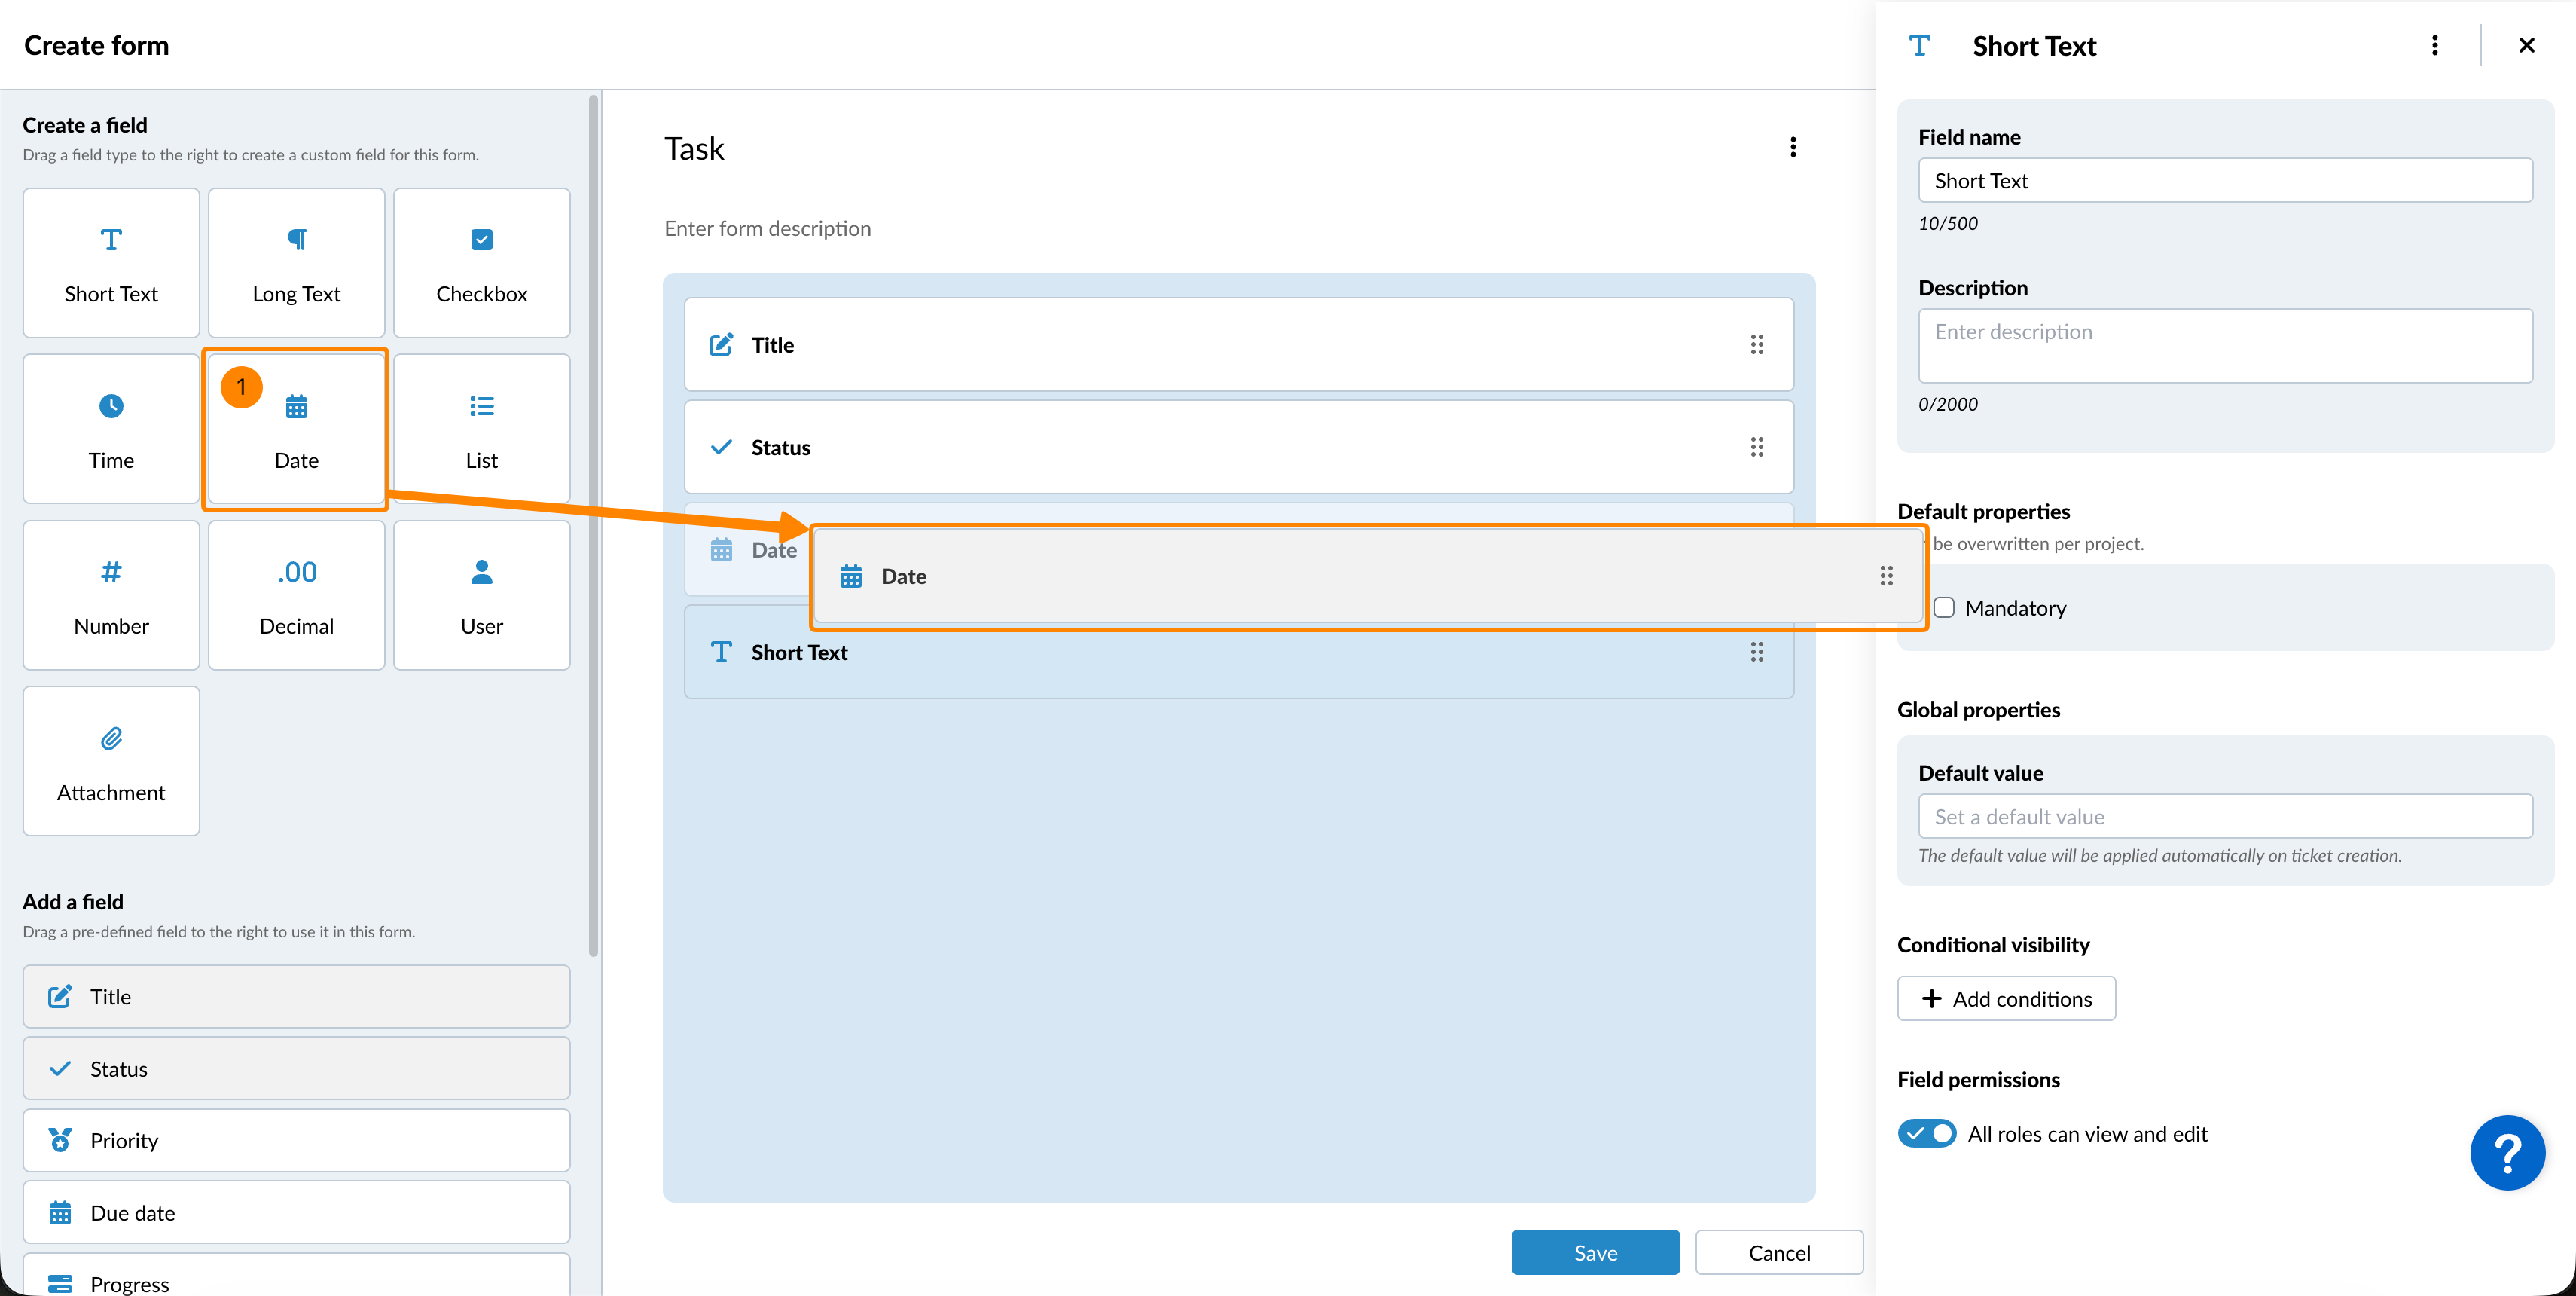Viewport: 2576px width, 1296px height.
Task: Click the Field name input box
Action: 2224,181
